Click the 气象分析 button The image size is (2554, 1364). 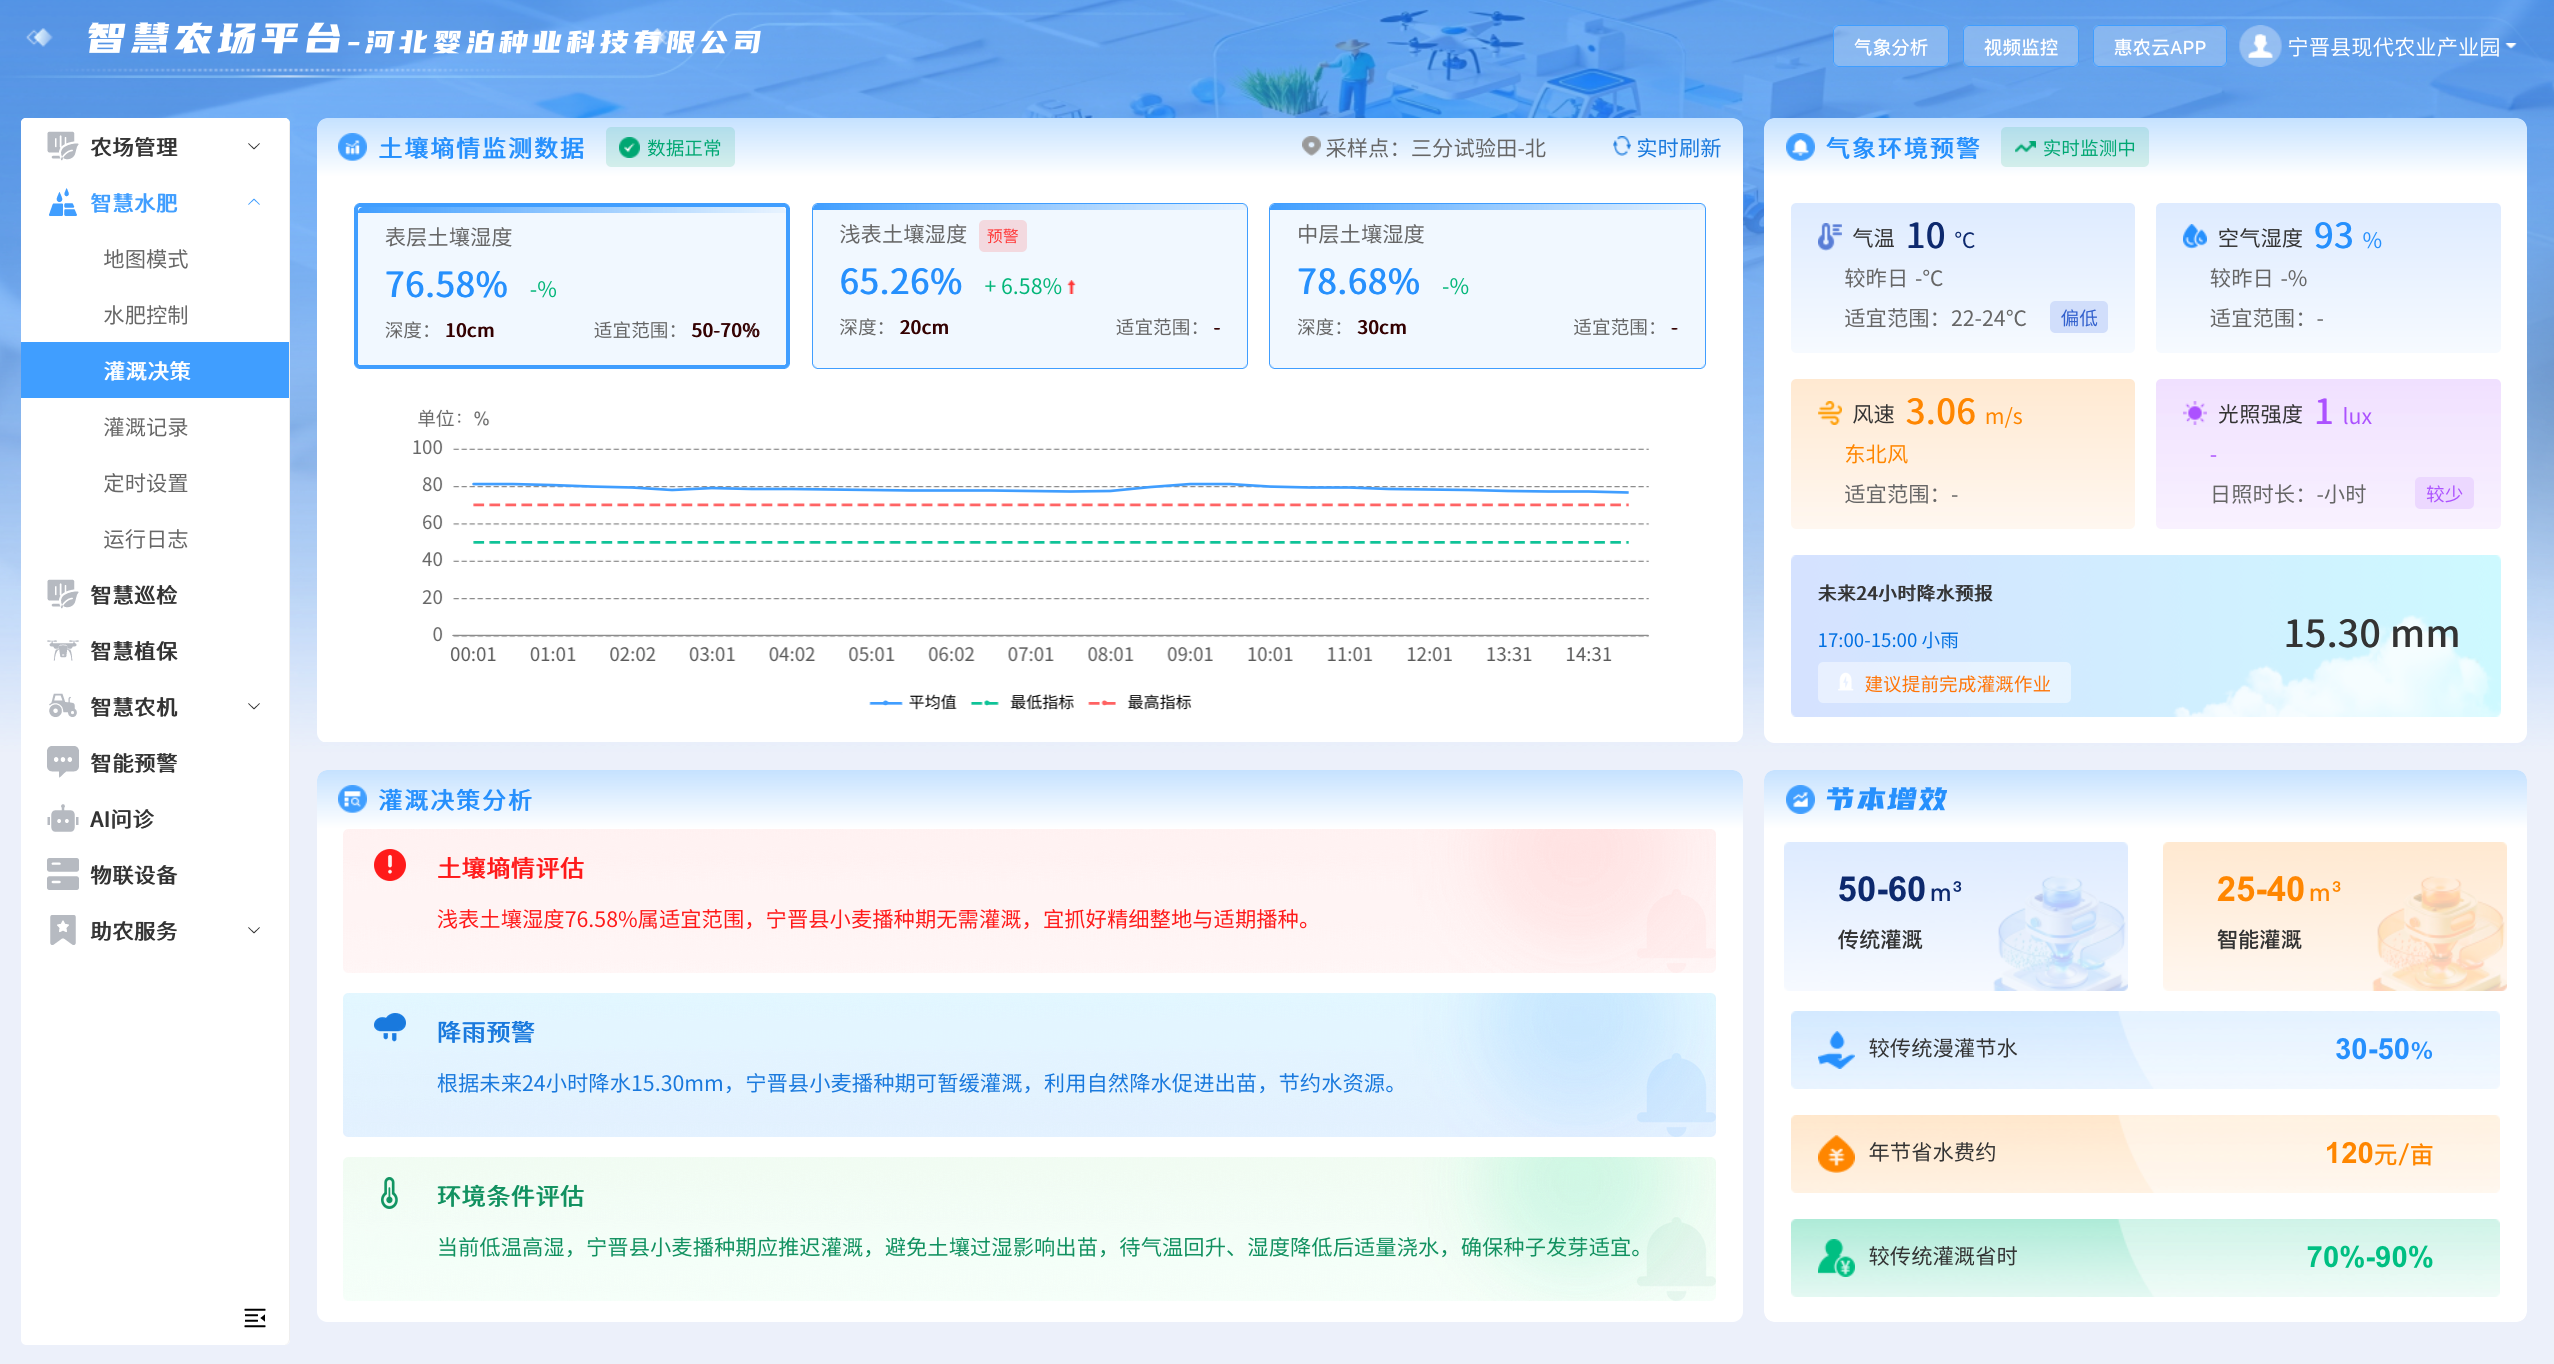1890,47
